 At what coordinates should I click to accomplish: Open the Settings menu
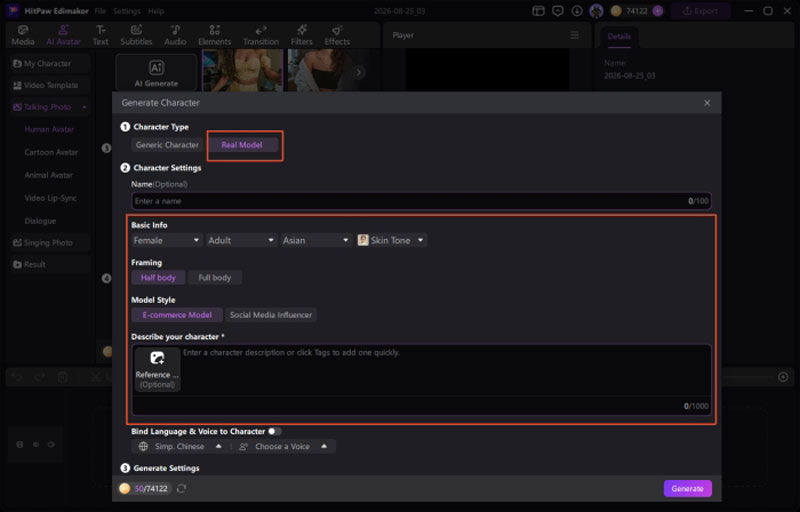127,11
